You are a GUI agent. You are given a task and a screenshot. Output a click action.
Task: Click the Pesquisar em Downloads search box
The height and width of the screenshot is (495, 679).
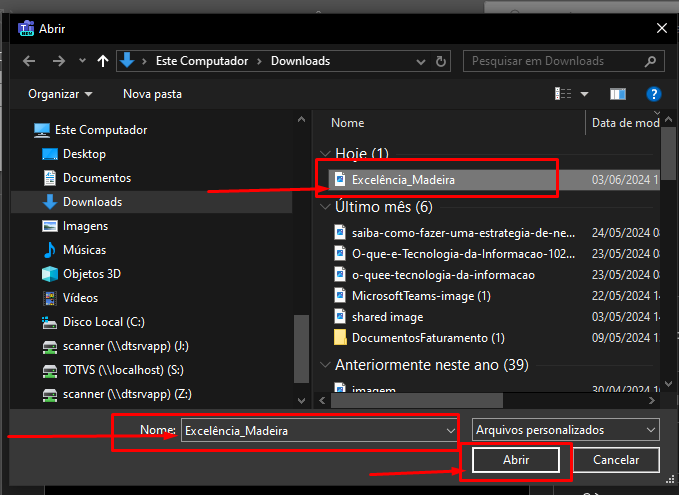pyautogui.click(x=560, y=61)
